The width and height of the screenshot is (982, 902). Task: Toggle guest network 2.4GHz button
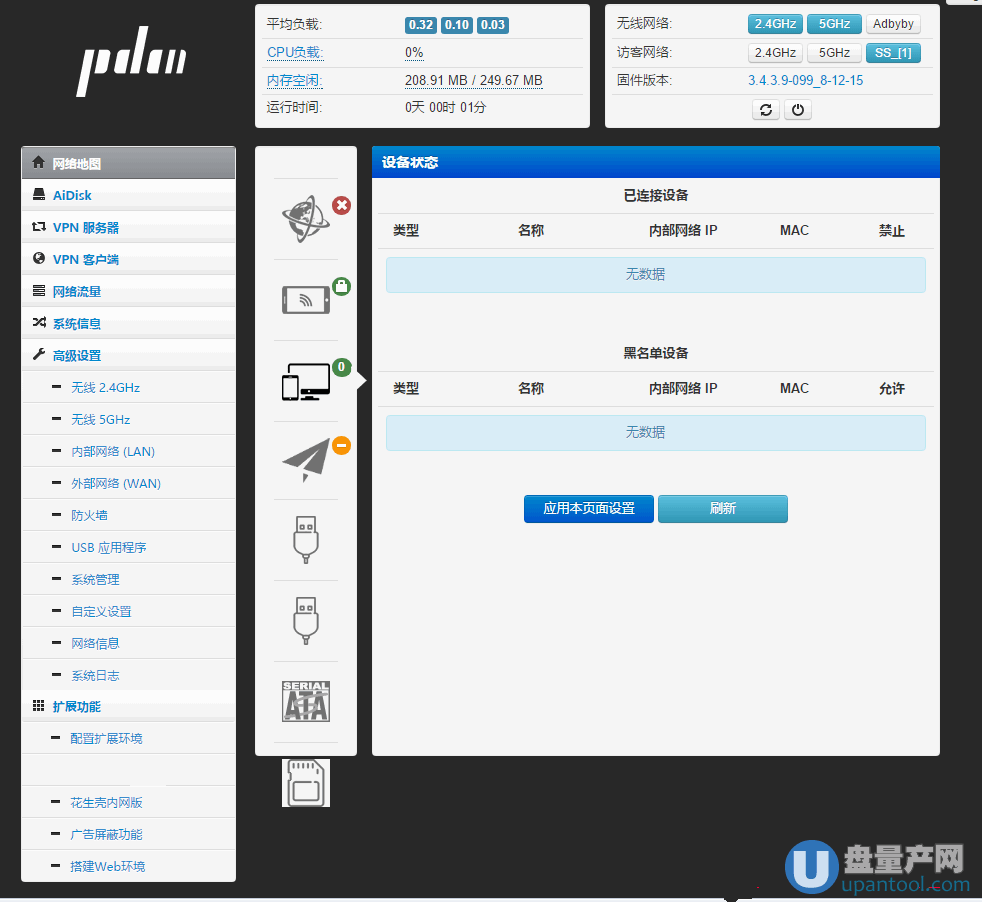pos(775,53)
